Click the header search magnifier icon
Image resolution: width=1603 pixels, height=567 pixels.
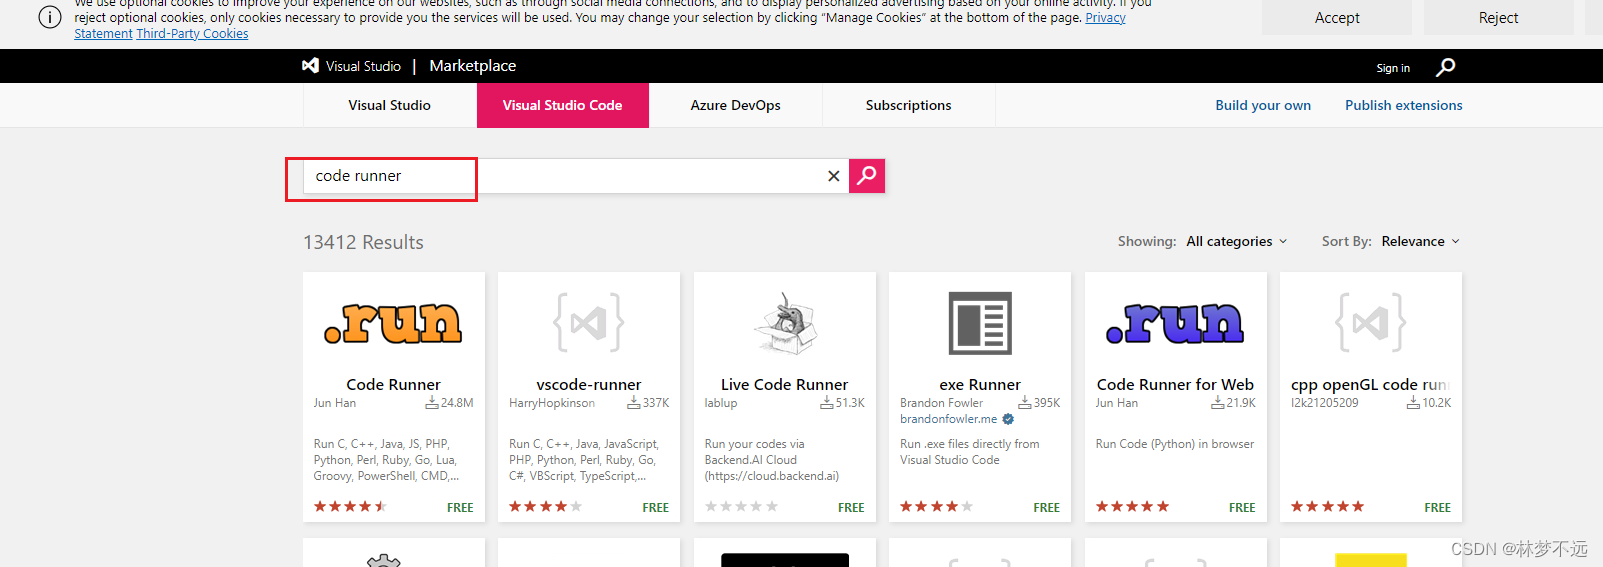[1445, 67]
